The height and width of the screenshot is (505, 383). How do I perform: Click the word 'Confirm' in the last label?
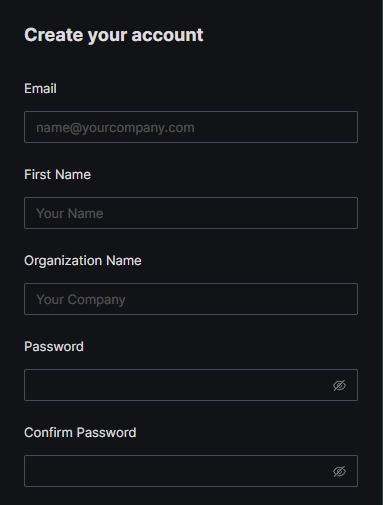click(48, 433)
